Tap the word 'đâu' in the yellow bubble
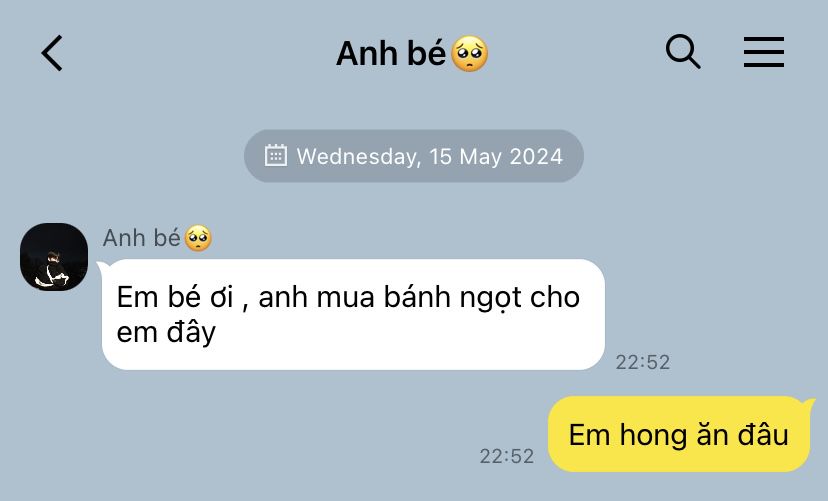Viewport: 828px width, 501px height. pos(763,434)
